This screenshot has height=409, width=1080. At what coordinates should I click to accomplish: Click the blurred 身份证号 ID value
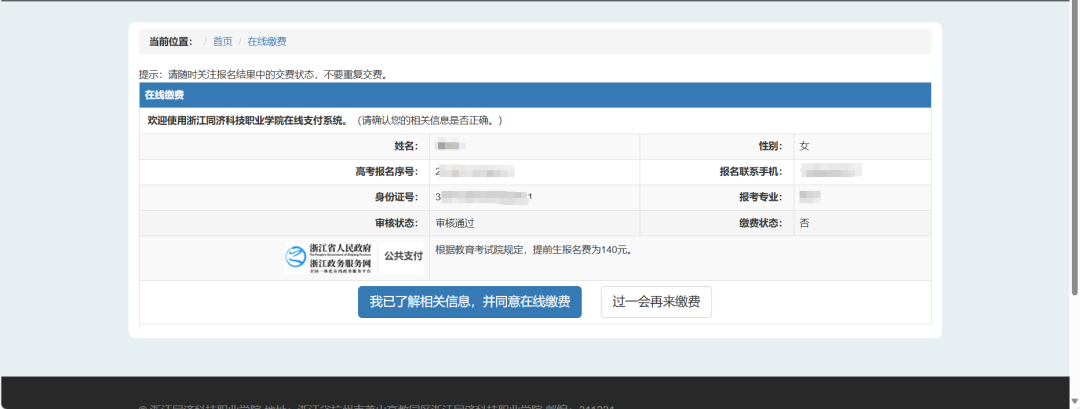pos(484,197)
